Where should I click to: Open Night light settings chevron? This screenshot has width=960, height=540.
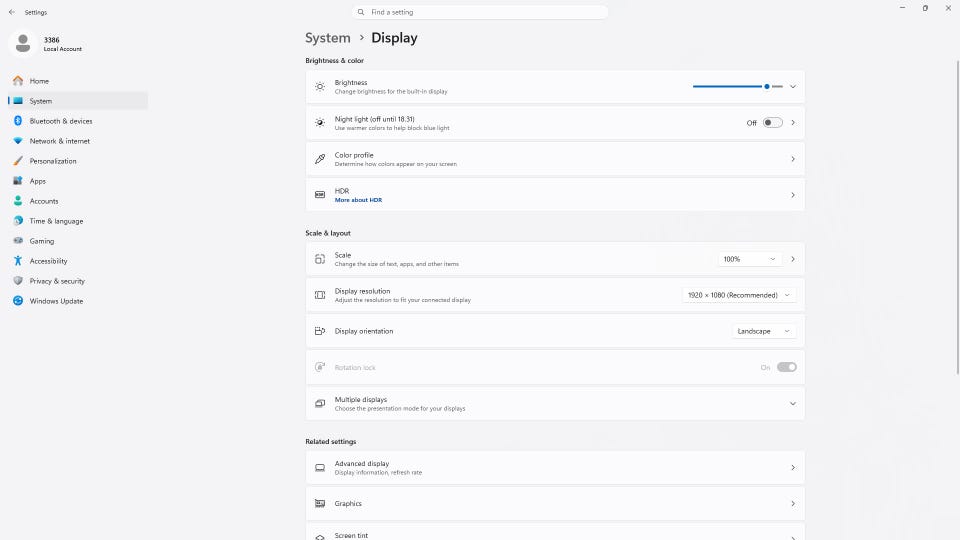tap(793, 123)
